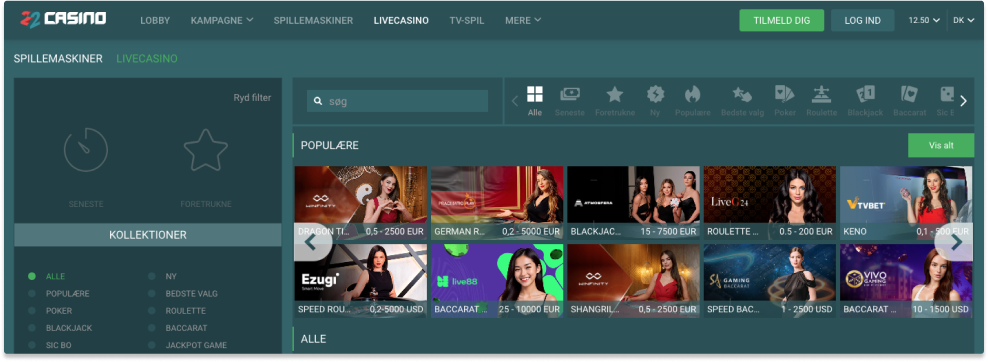
Task: Click the magnifier icon in search box
Action: [x=318, y=101]
